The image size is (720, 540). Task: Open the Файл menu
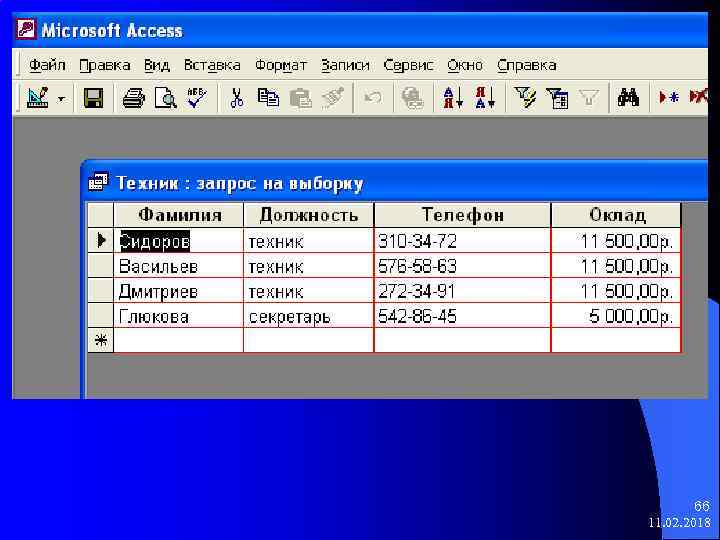pyautogui.click(x=47, y=65)
